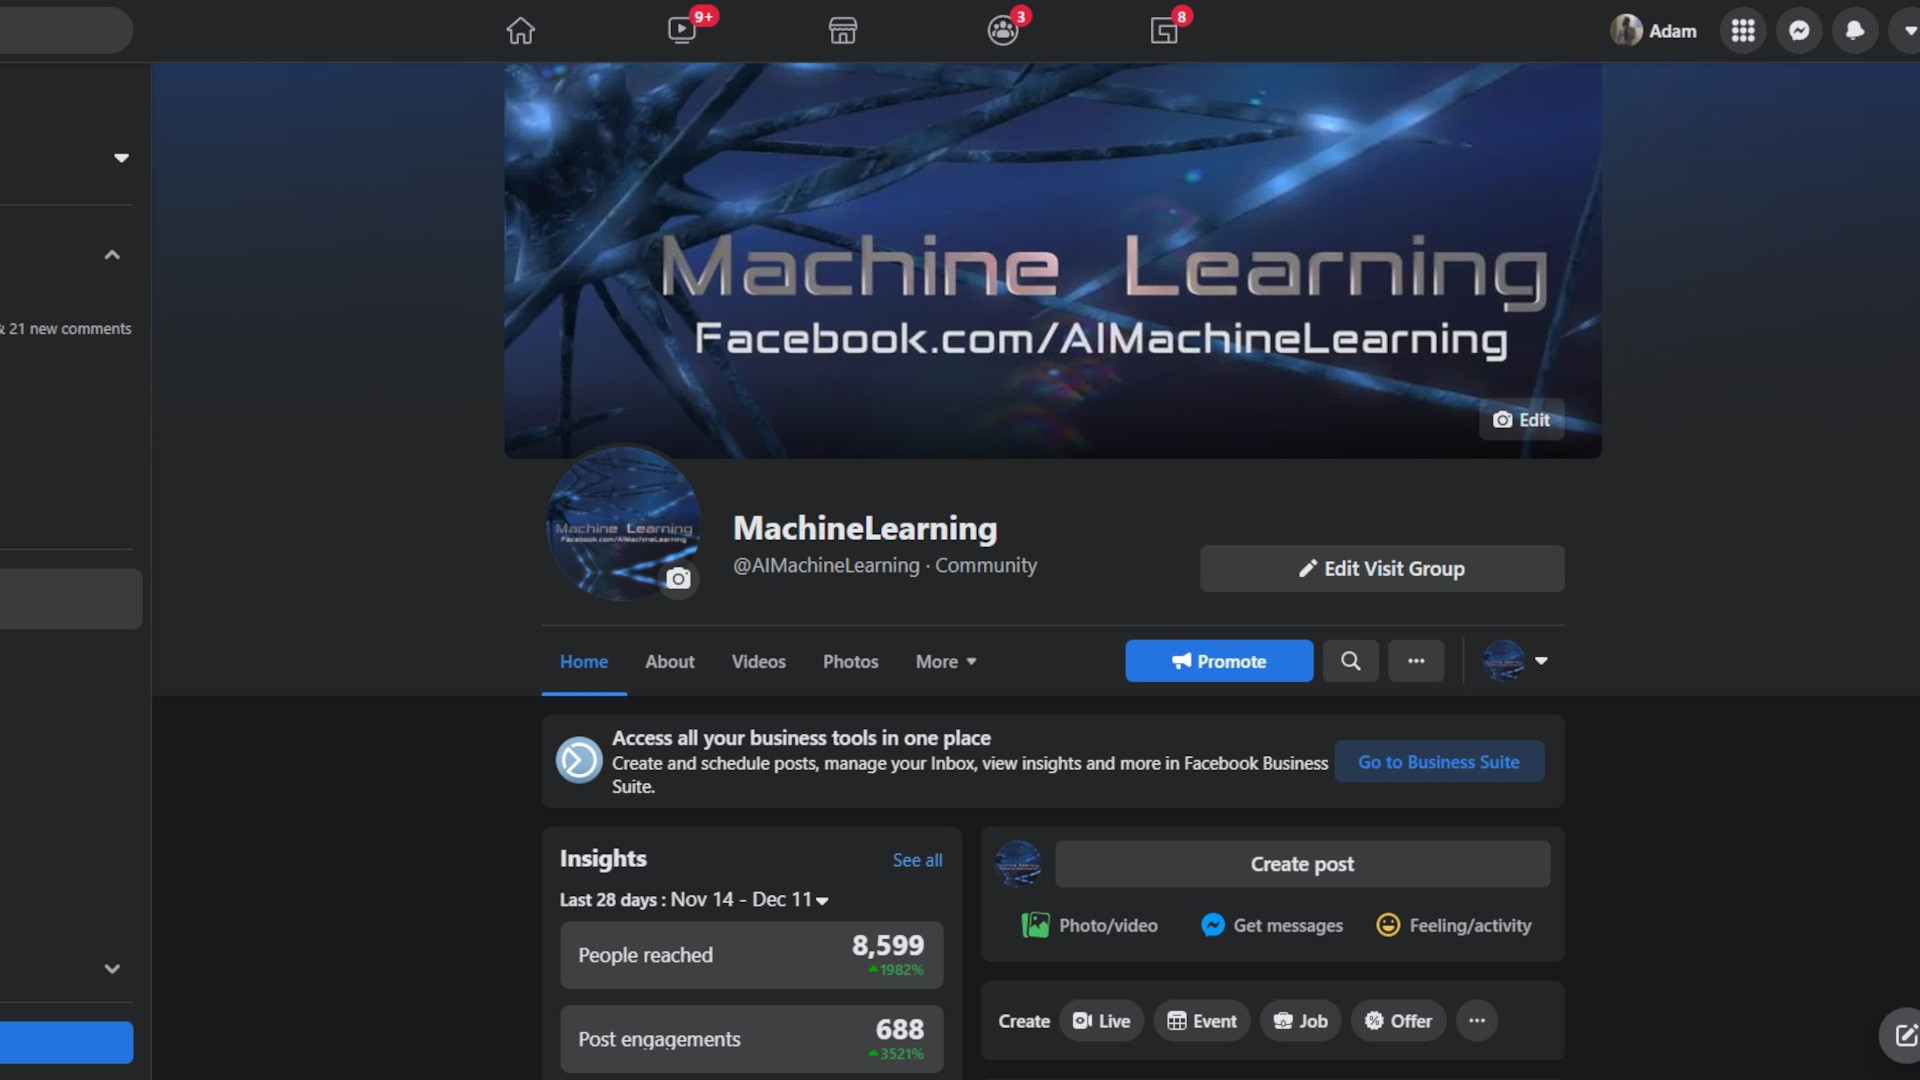This screenshot has width=1920, height=1080.
Task: Switch to the Photos tab
Action: 850,661
